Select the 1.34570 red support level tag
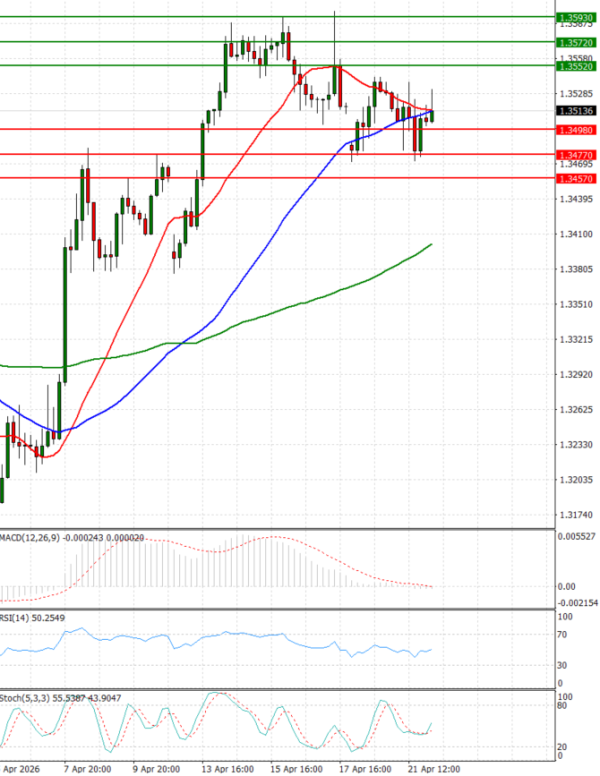The image size is (600, 776). (x=575, y=178)
